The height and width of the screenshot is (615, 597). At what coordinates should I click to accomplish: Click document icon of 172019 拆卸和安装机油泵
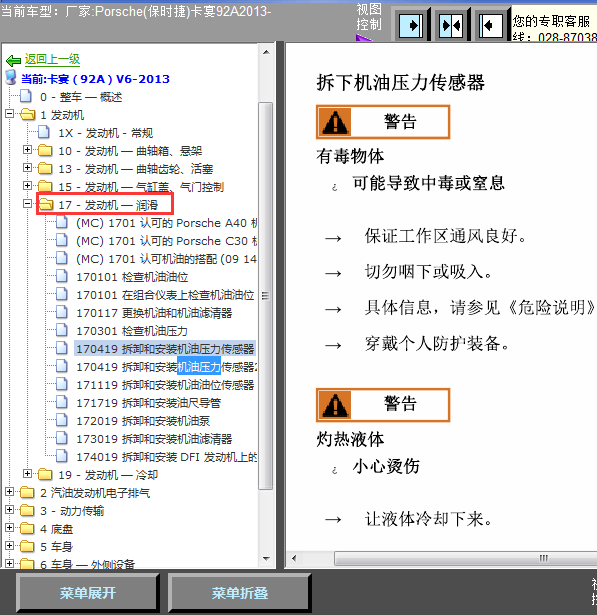point(62,420)
